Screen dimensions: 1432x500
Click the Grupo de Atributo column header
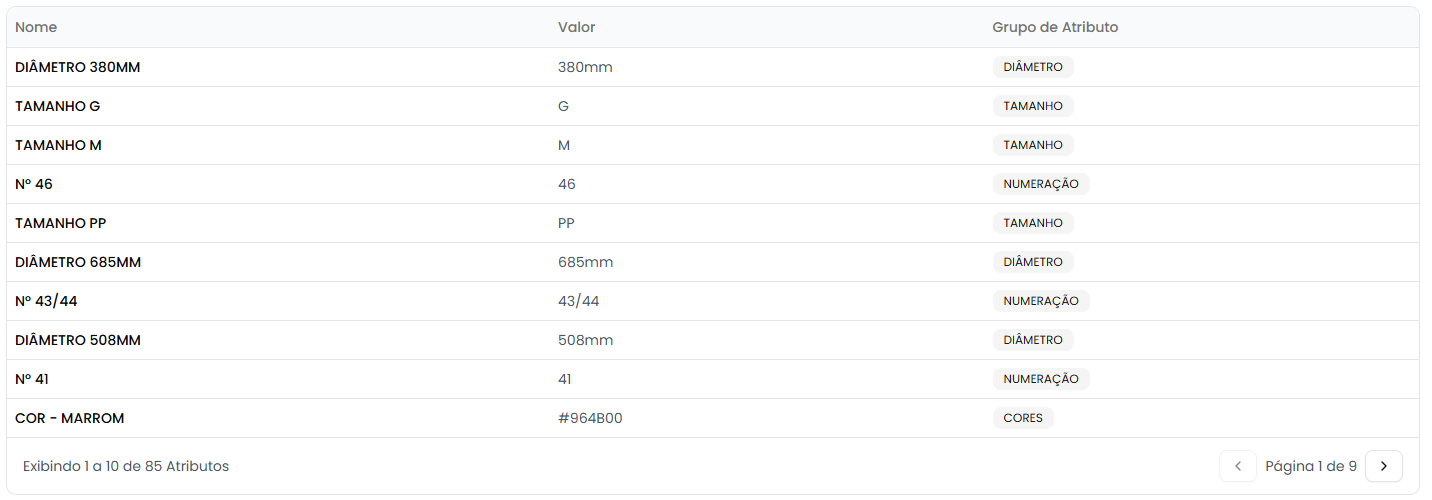(x=1054, y=27)
